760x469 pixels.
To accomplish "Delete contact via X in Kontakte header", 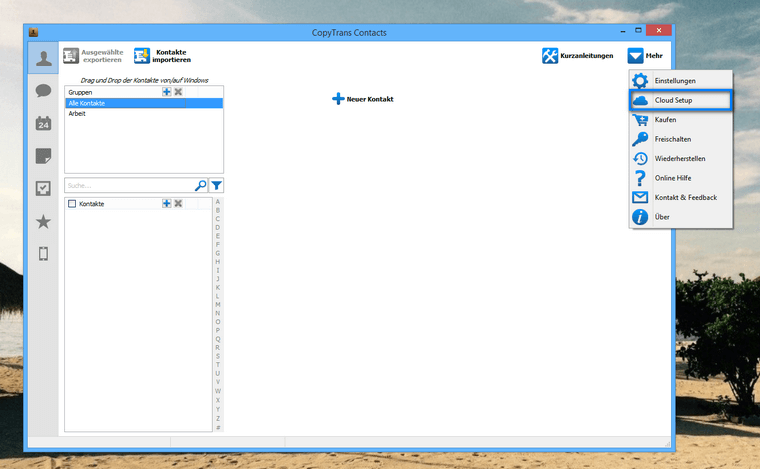I will [178, 203].
